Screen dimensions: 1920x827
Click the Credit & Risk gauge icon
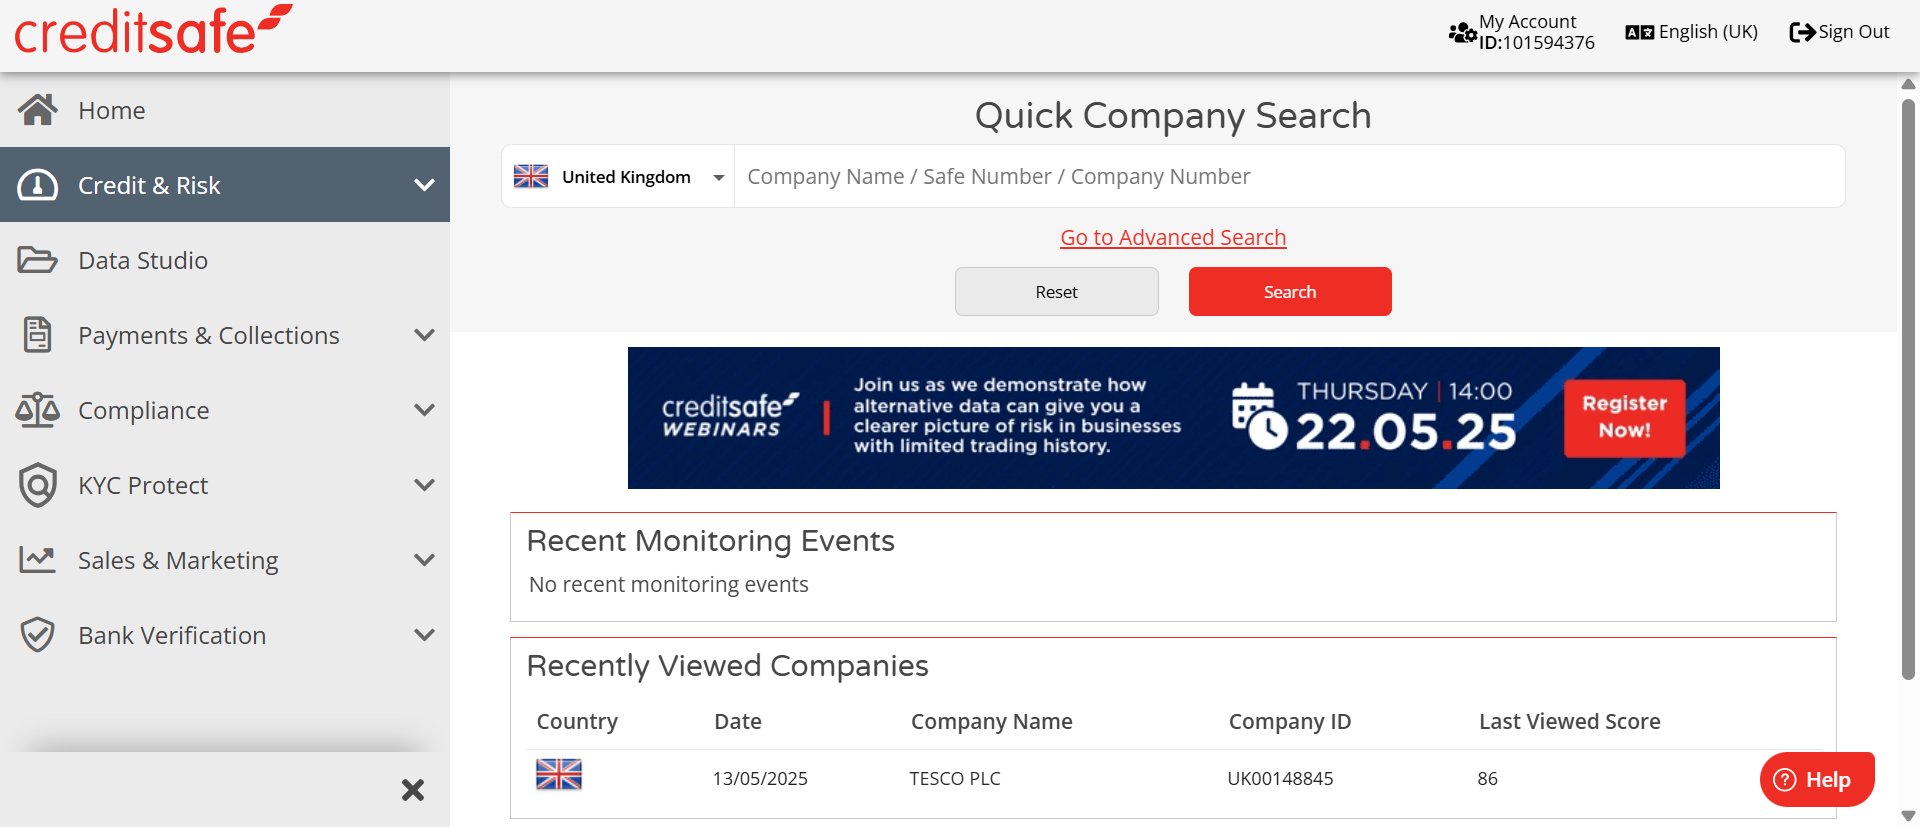coord(37,185)
